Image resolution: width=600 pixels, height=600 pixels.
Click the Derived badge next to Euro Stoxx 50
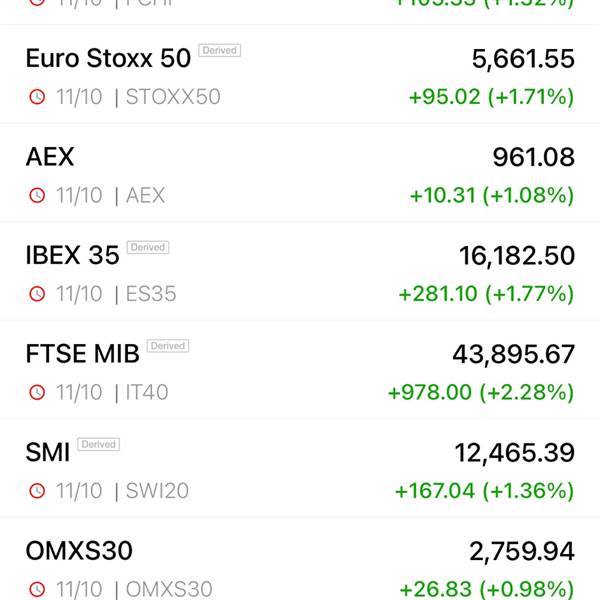(x=220, y=51)
